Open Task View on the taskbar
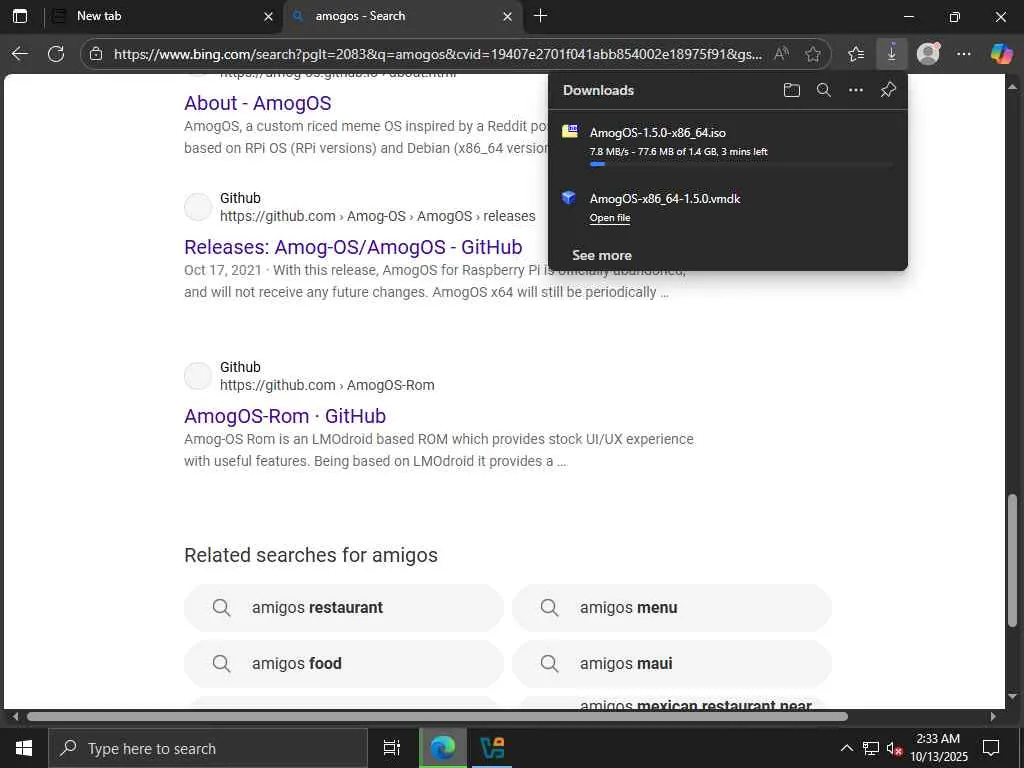 pyautogui.click(x=392, y=748)
